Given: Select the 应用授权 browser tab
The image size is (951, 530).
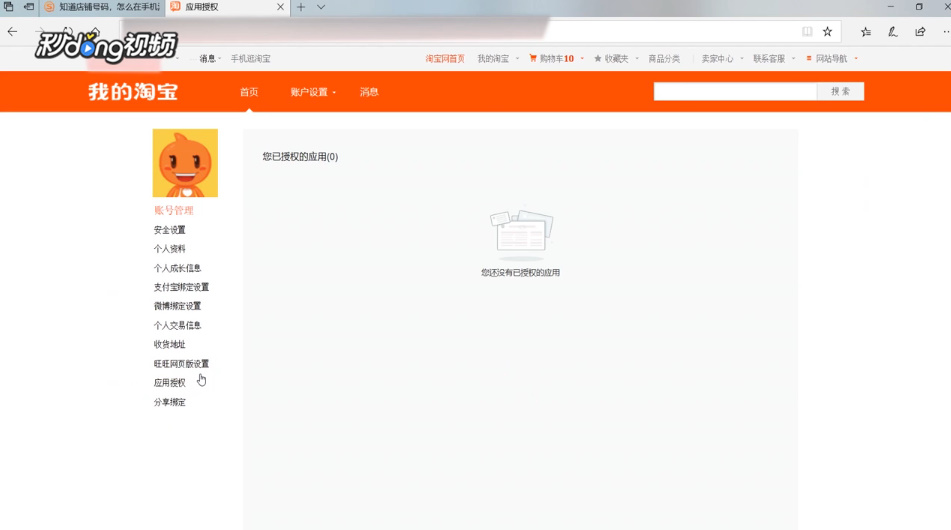Looking at the screenshot, I should click(227, 7).
